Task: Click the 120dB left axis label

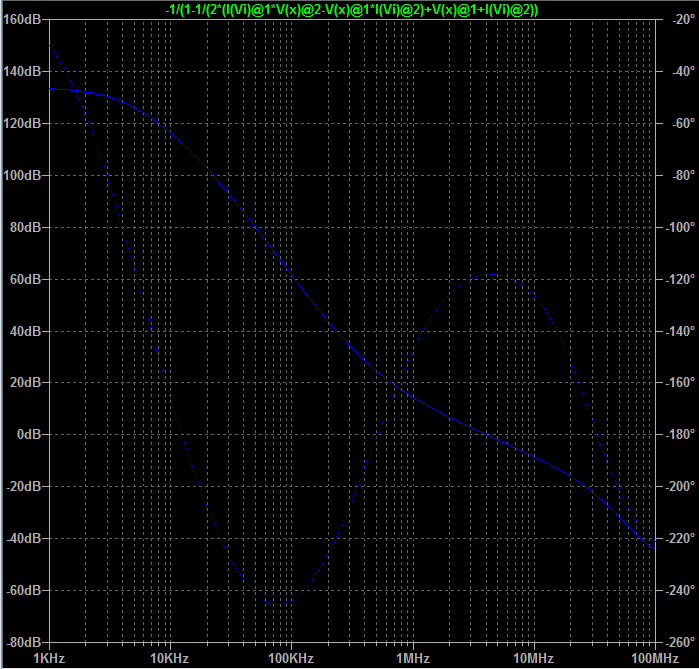Action: [x=22, y=123]
